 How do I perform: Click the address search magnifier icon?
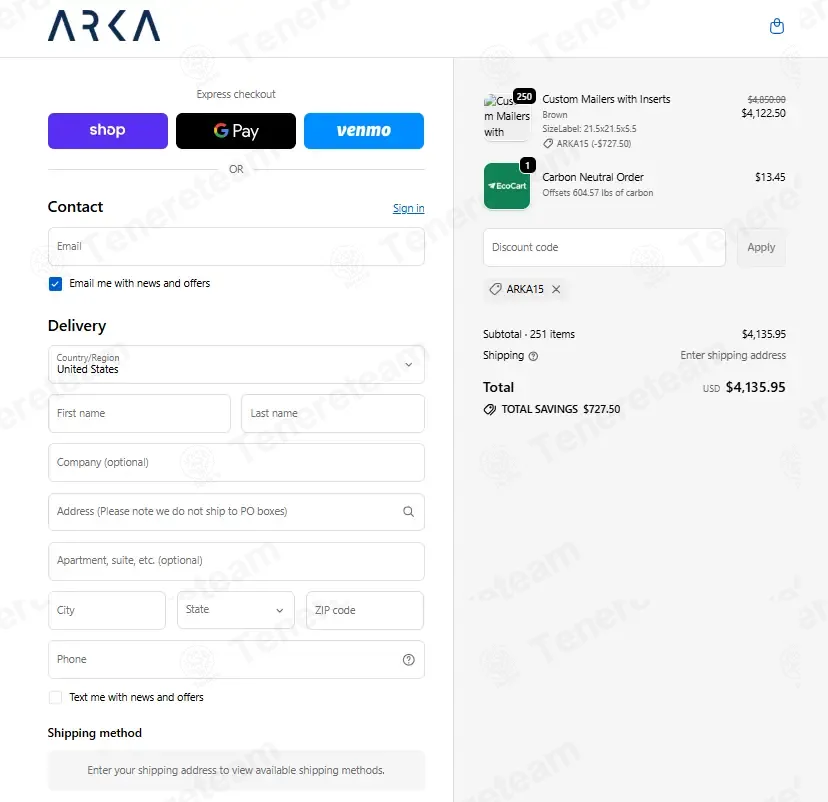pos(408,512)
